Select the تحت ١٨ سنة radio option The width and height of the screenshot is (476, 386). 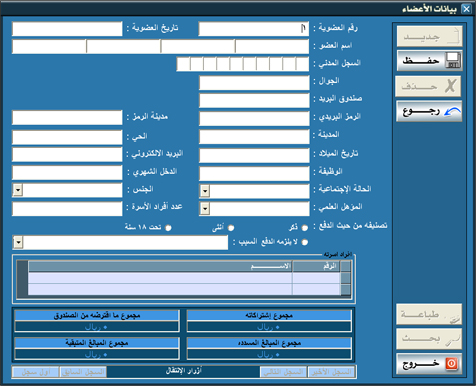168,228
